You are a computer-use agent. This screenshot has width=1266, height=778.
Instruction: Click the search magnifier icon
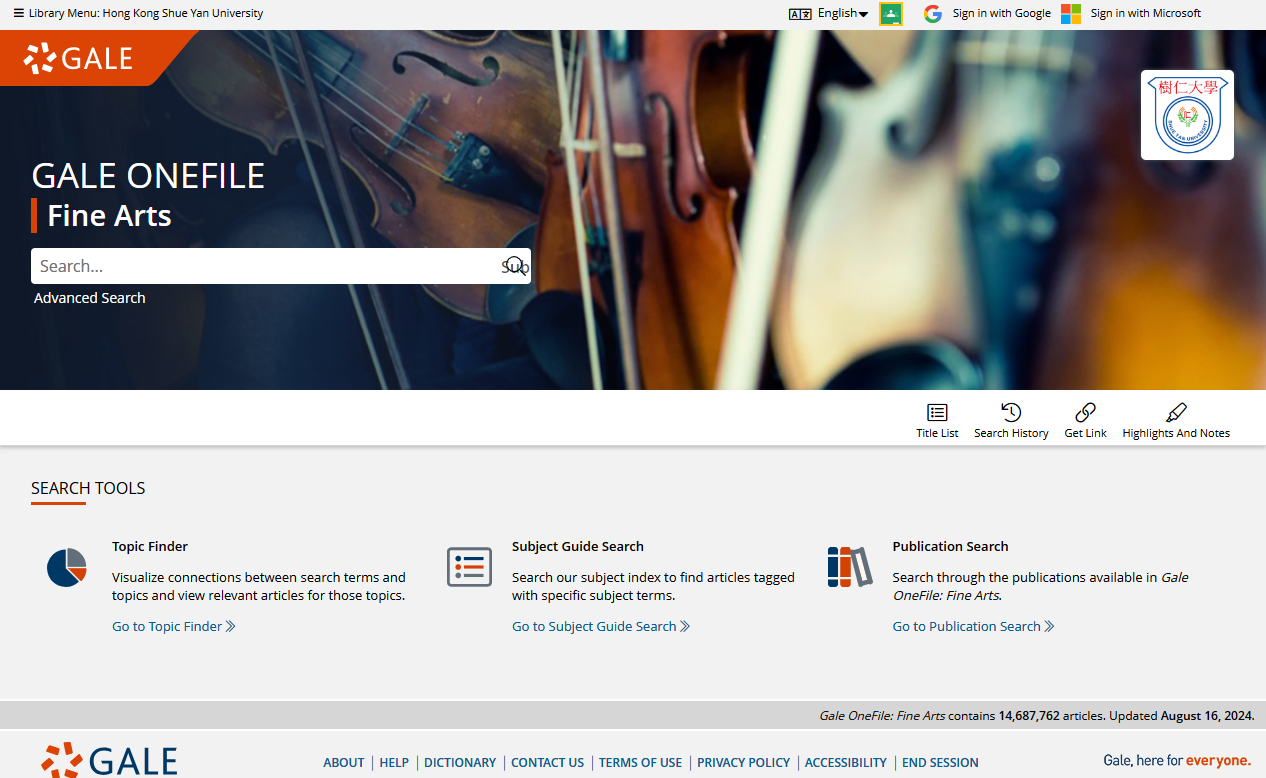point(514,266)
